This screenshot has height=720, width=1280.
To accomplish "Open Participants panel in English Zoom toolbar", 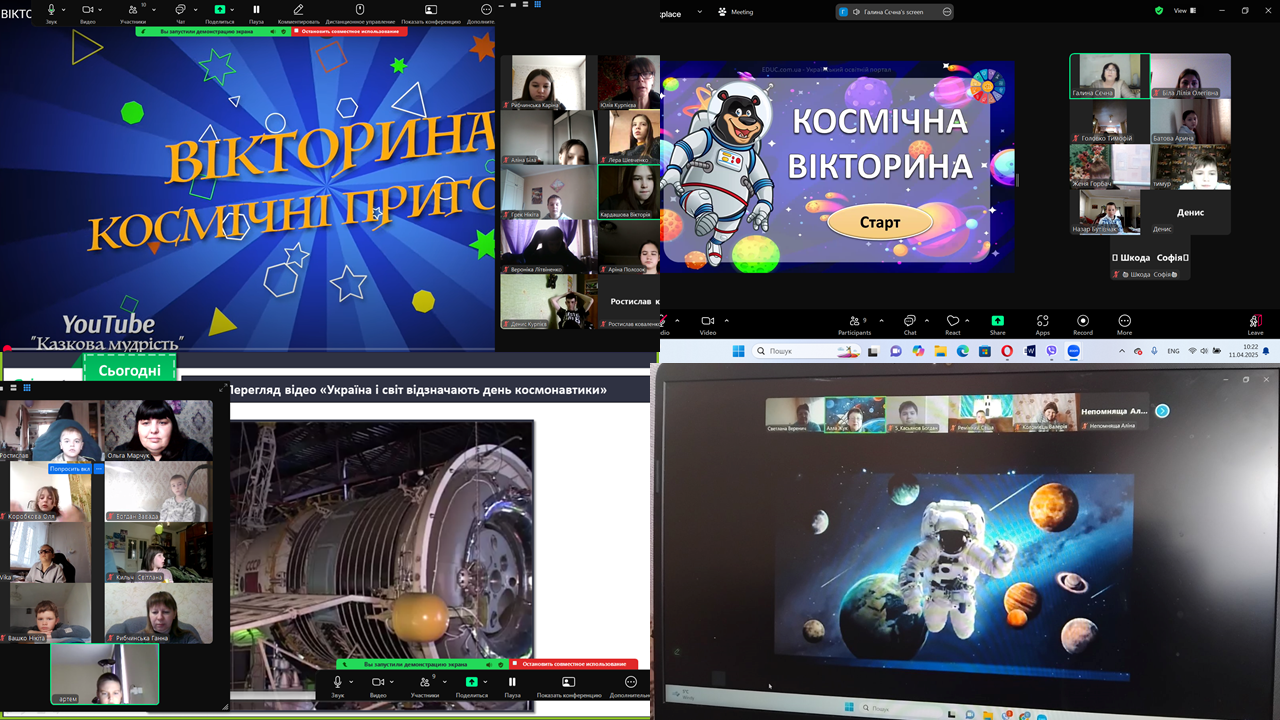I will coord(855,325).
